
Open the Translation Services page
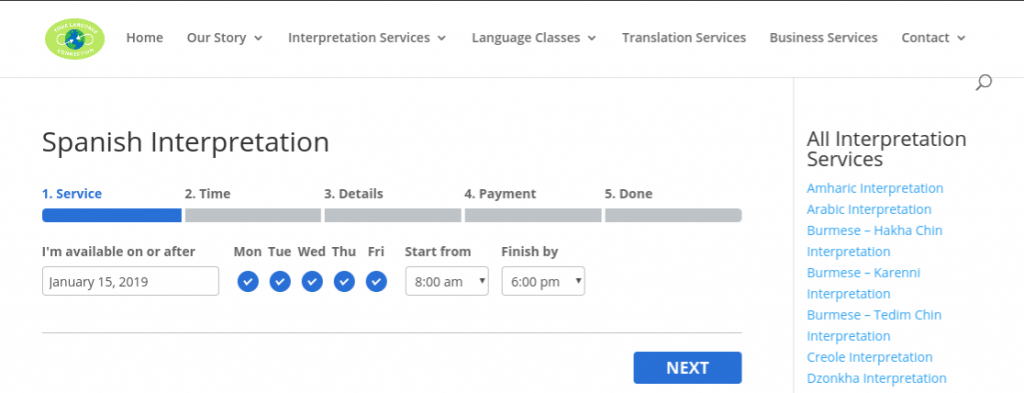(684, 38)
